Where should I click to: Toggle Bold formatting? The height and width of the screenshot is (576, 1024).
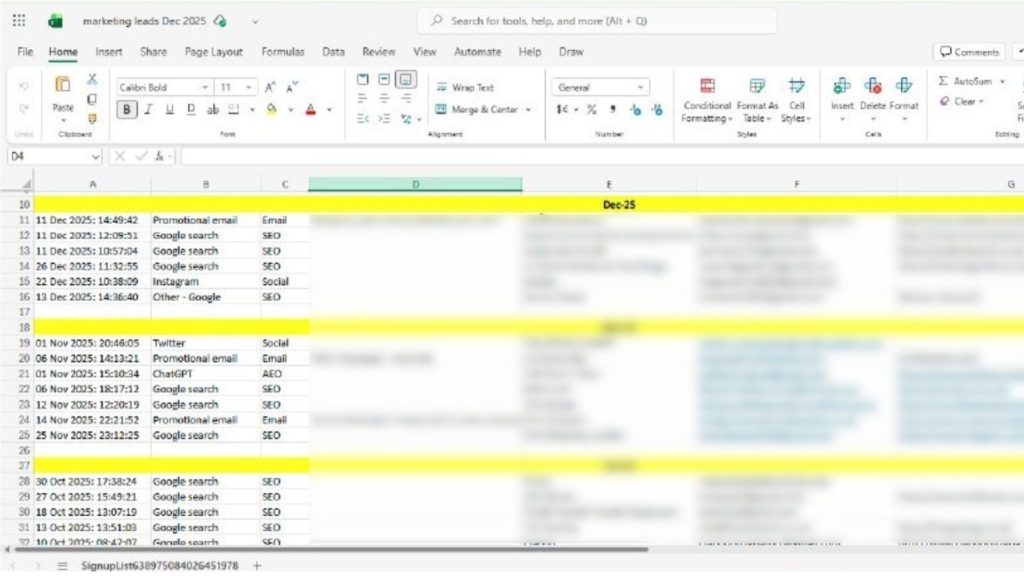(x=127, y=109)
